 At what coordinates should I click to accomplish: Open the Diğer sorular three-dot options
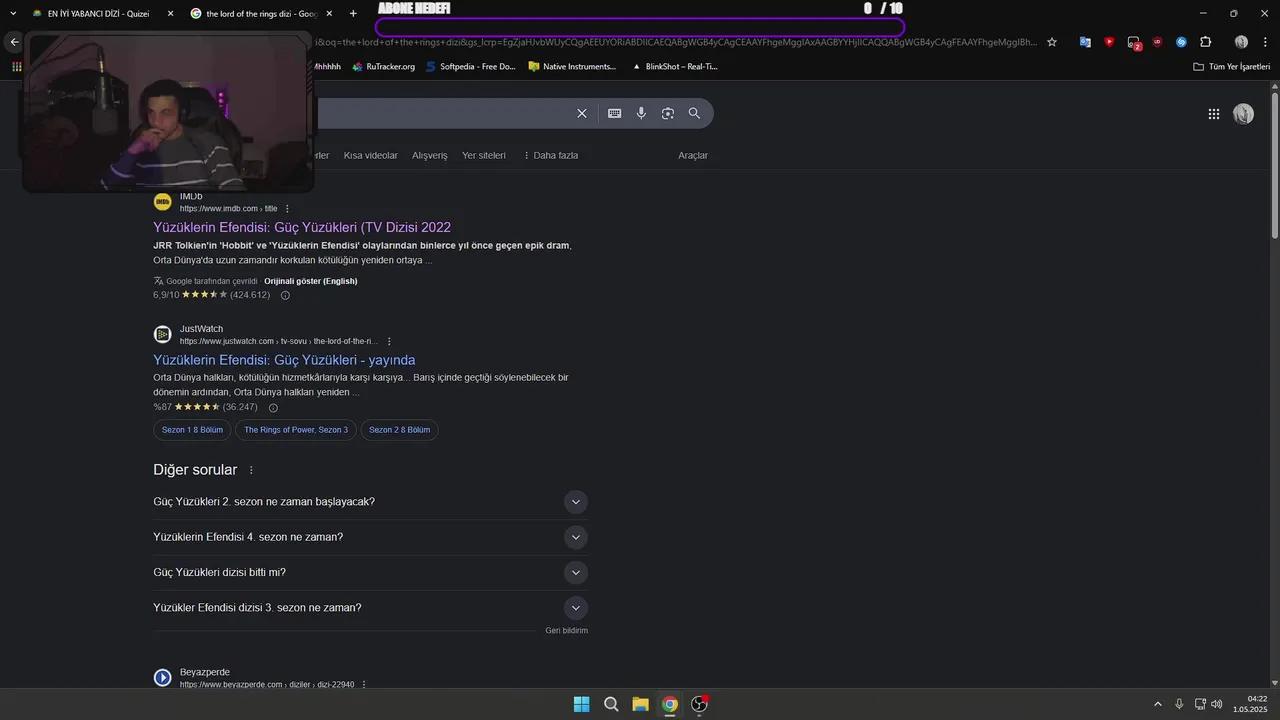tap(251, 470)
